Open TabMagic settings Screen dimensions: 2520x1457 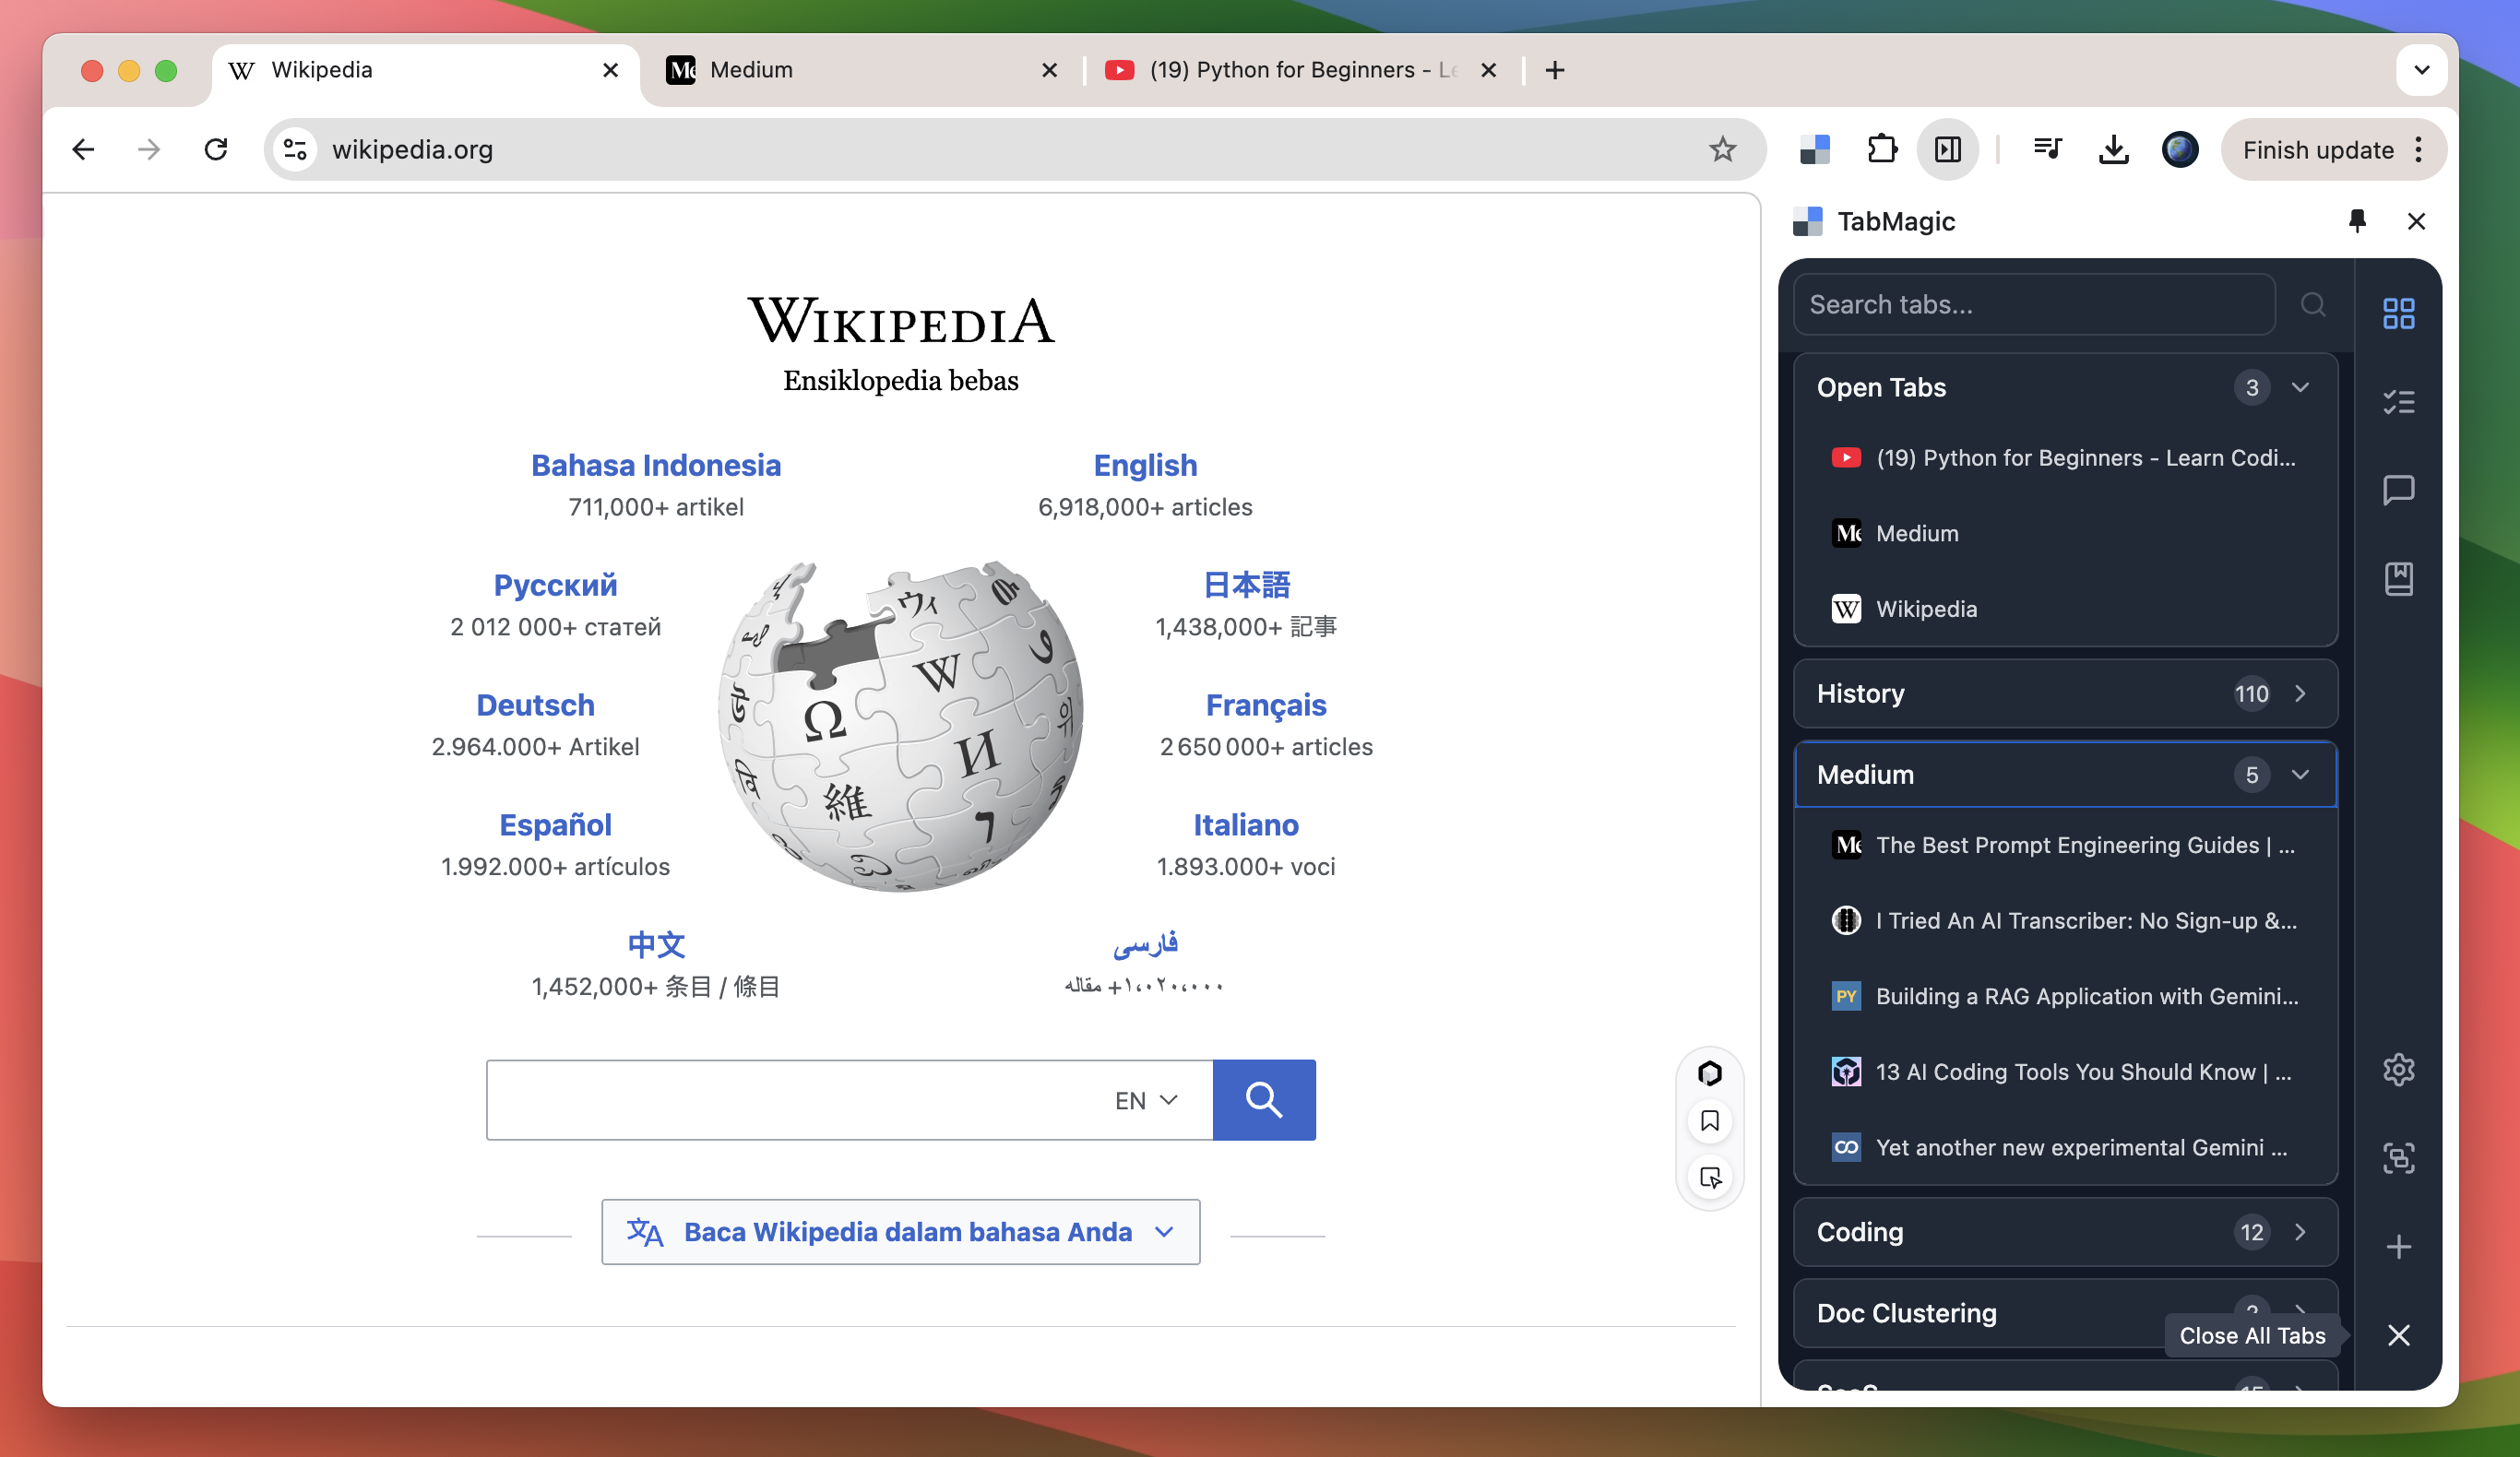[x=2399, y=1070]
